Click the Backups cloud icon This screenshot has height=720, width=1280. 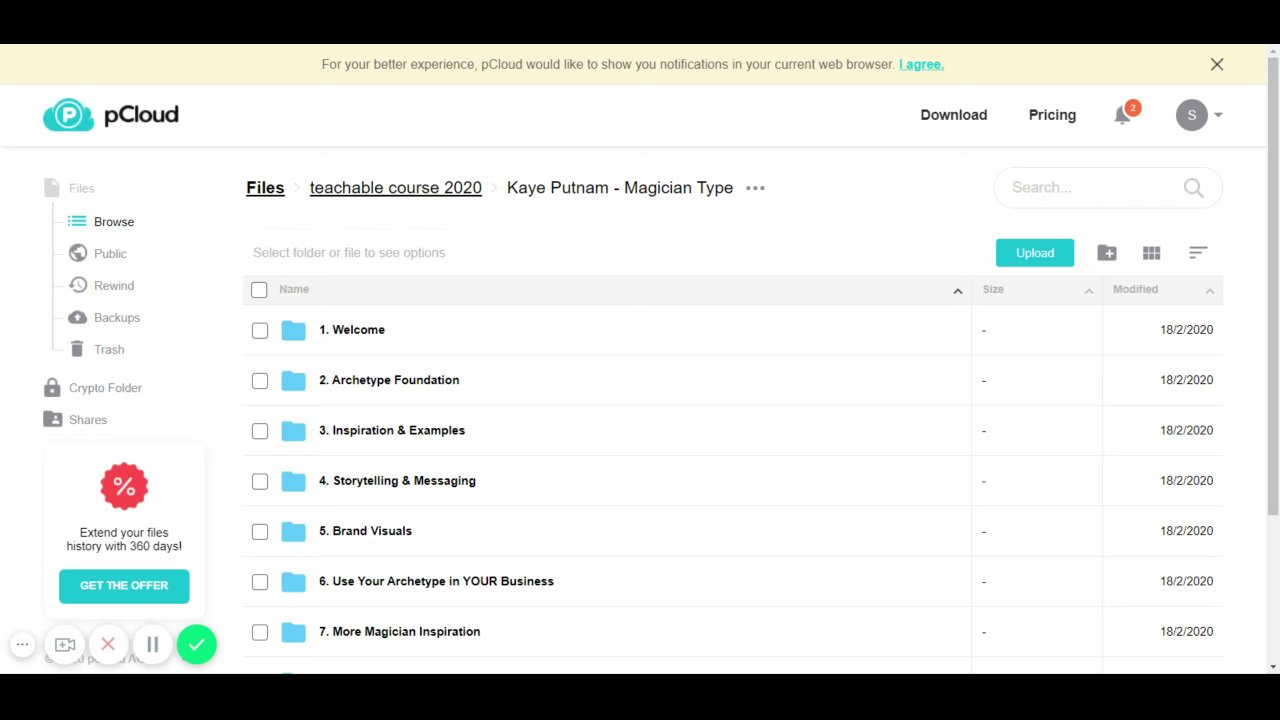77,317
